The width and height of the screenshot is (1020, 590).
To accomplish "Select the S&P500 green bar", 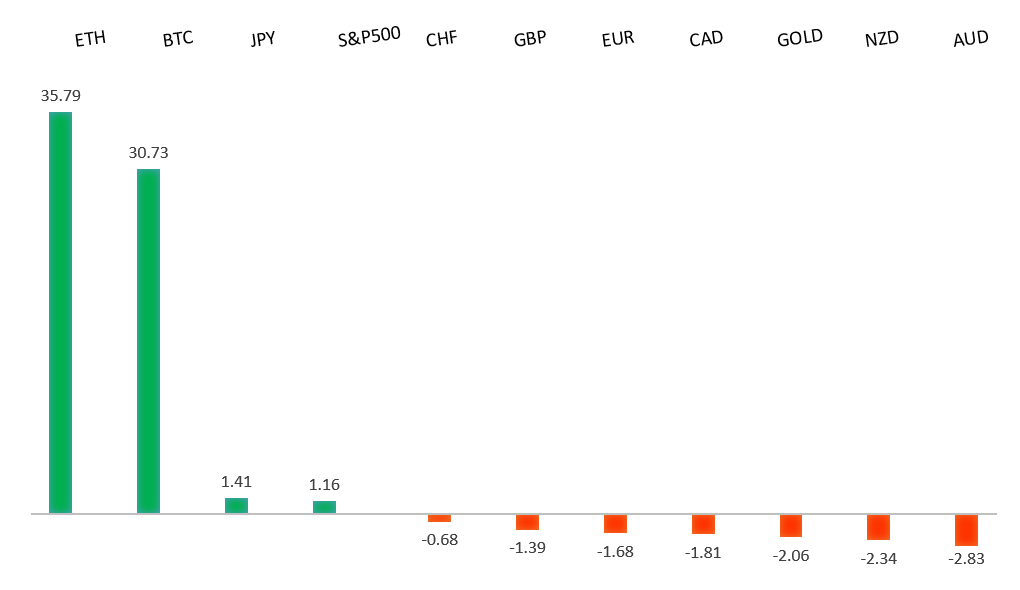I will point(324,507).
